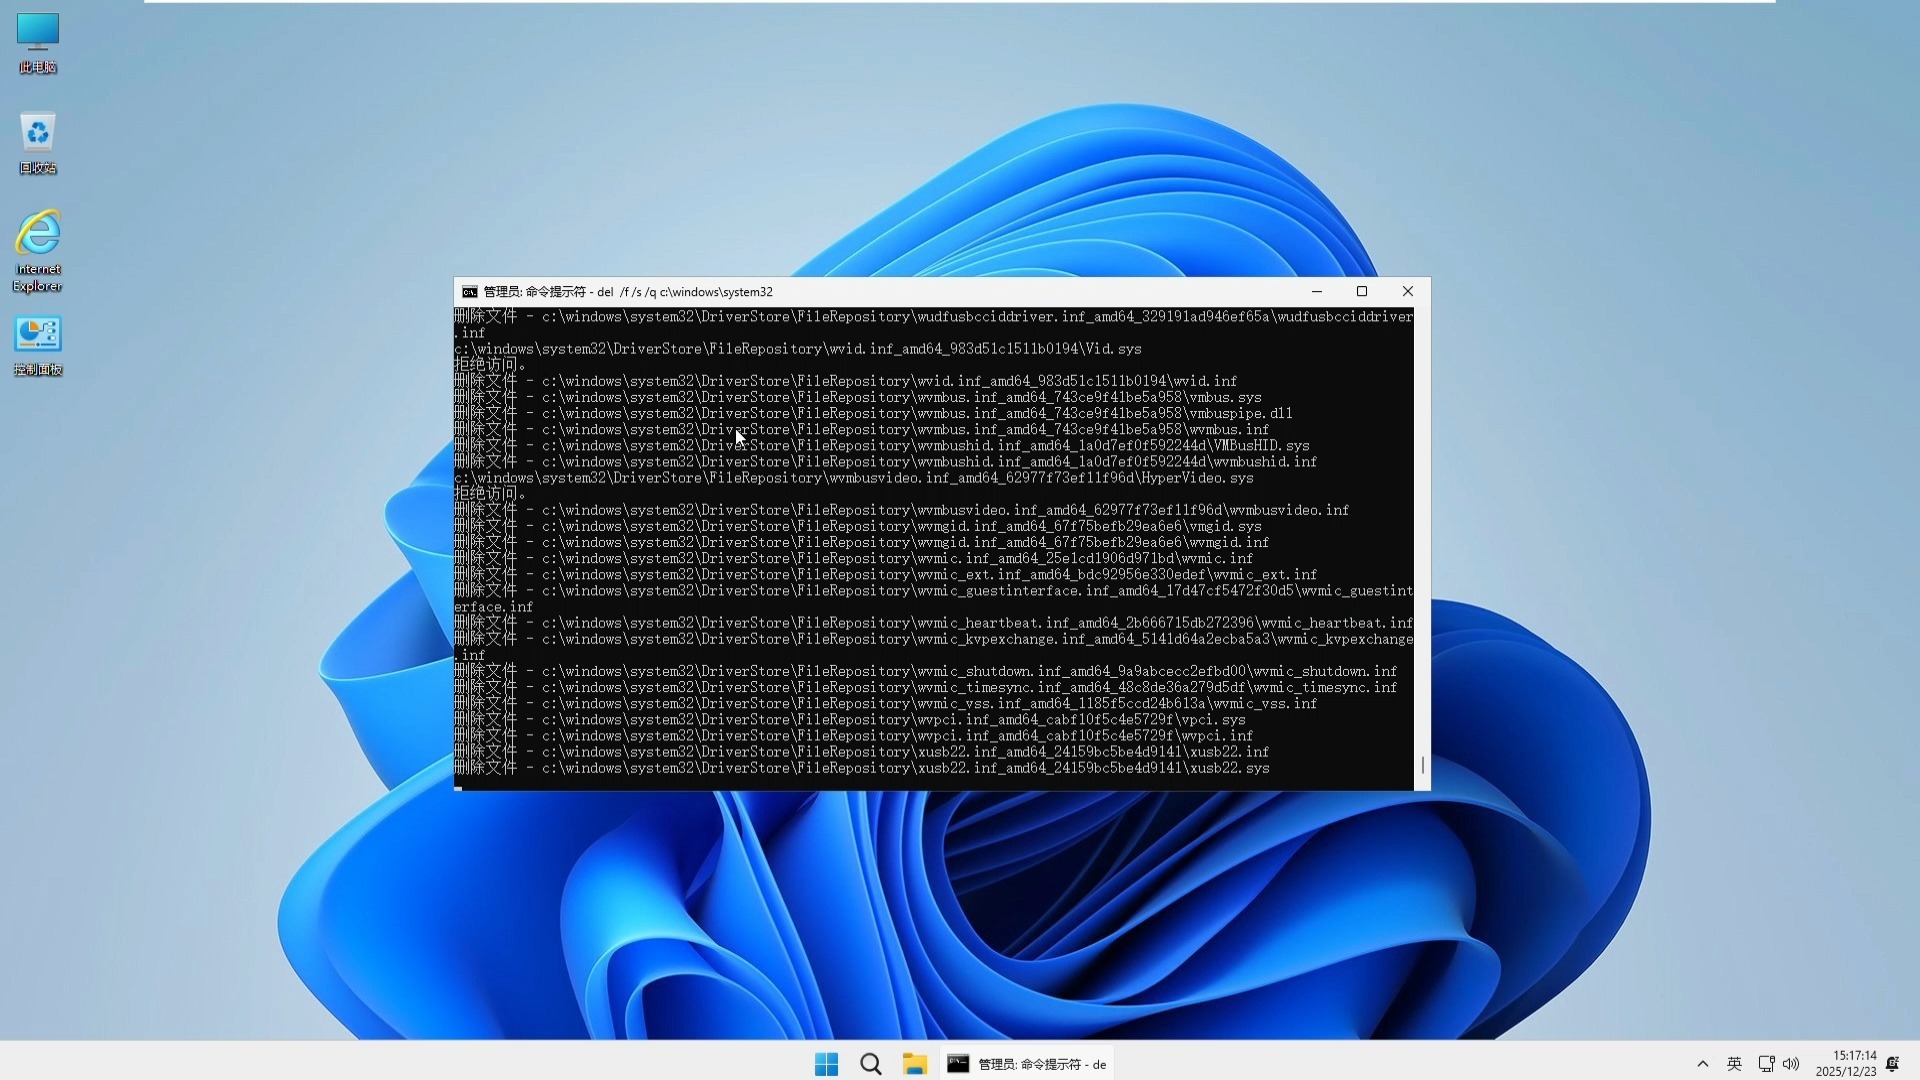Screen dimensions: 1920x1080
Task: Open the Recycle Bin desktop icon
Action: coord(37,142)
